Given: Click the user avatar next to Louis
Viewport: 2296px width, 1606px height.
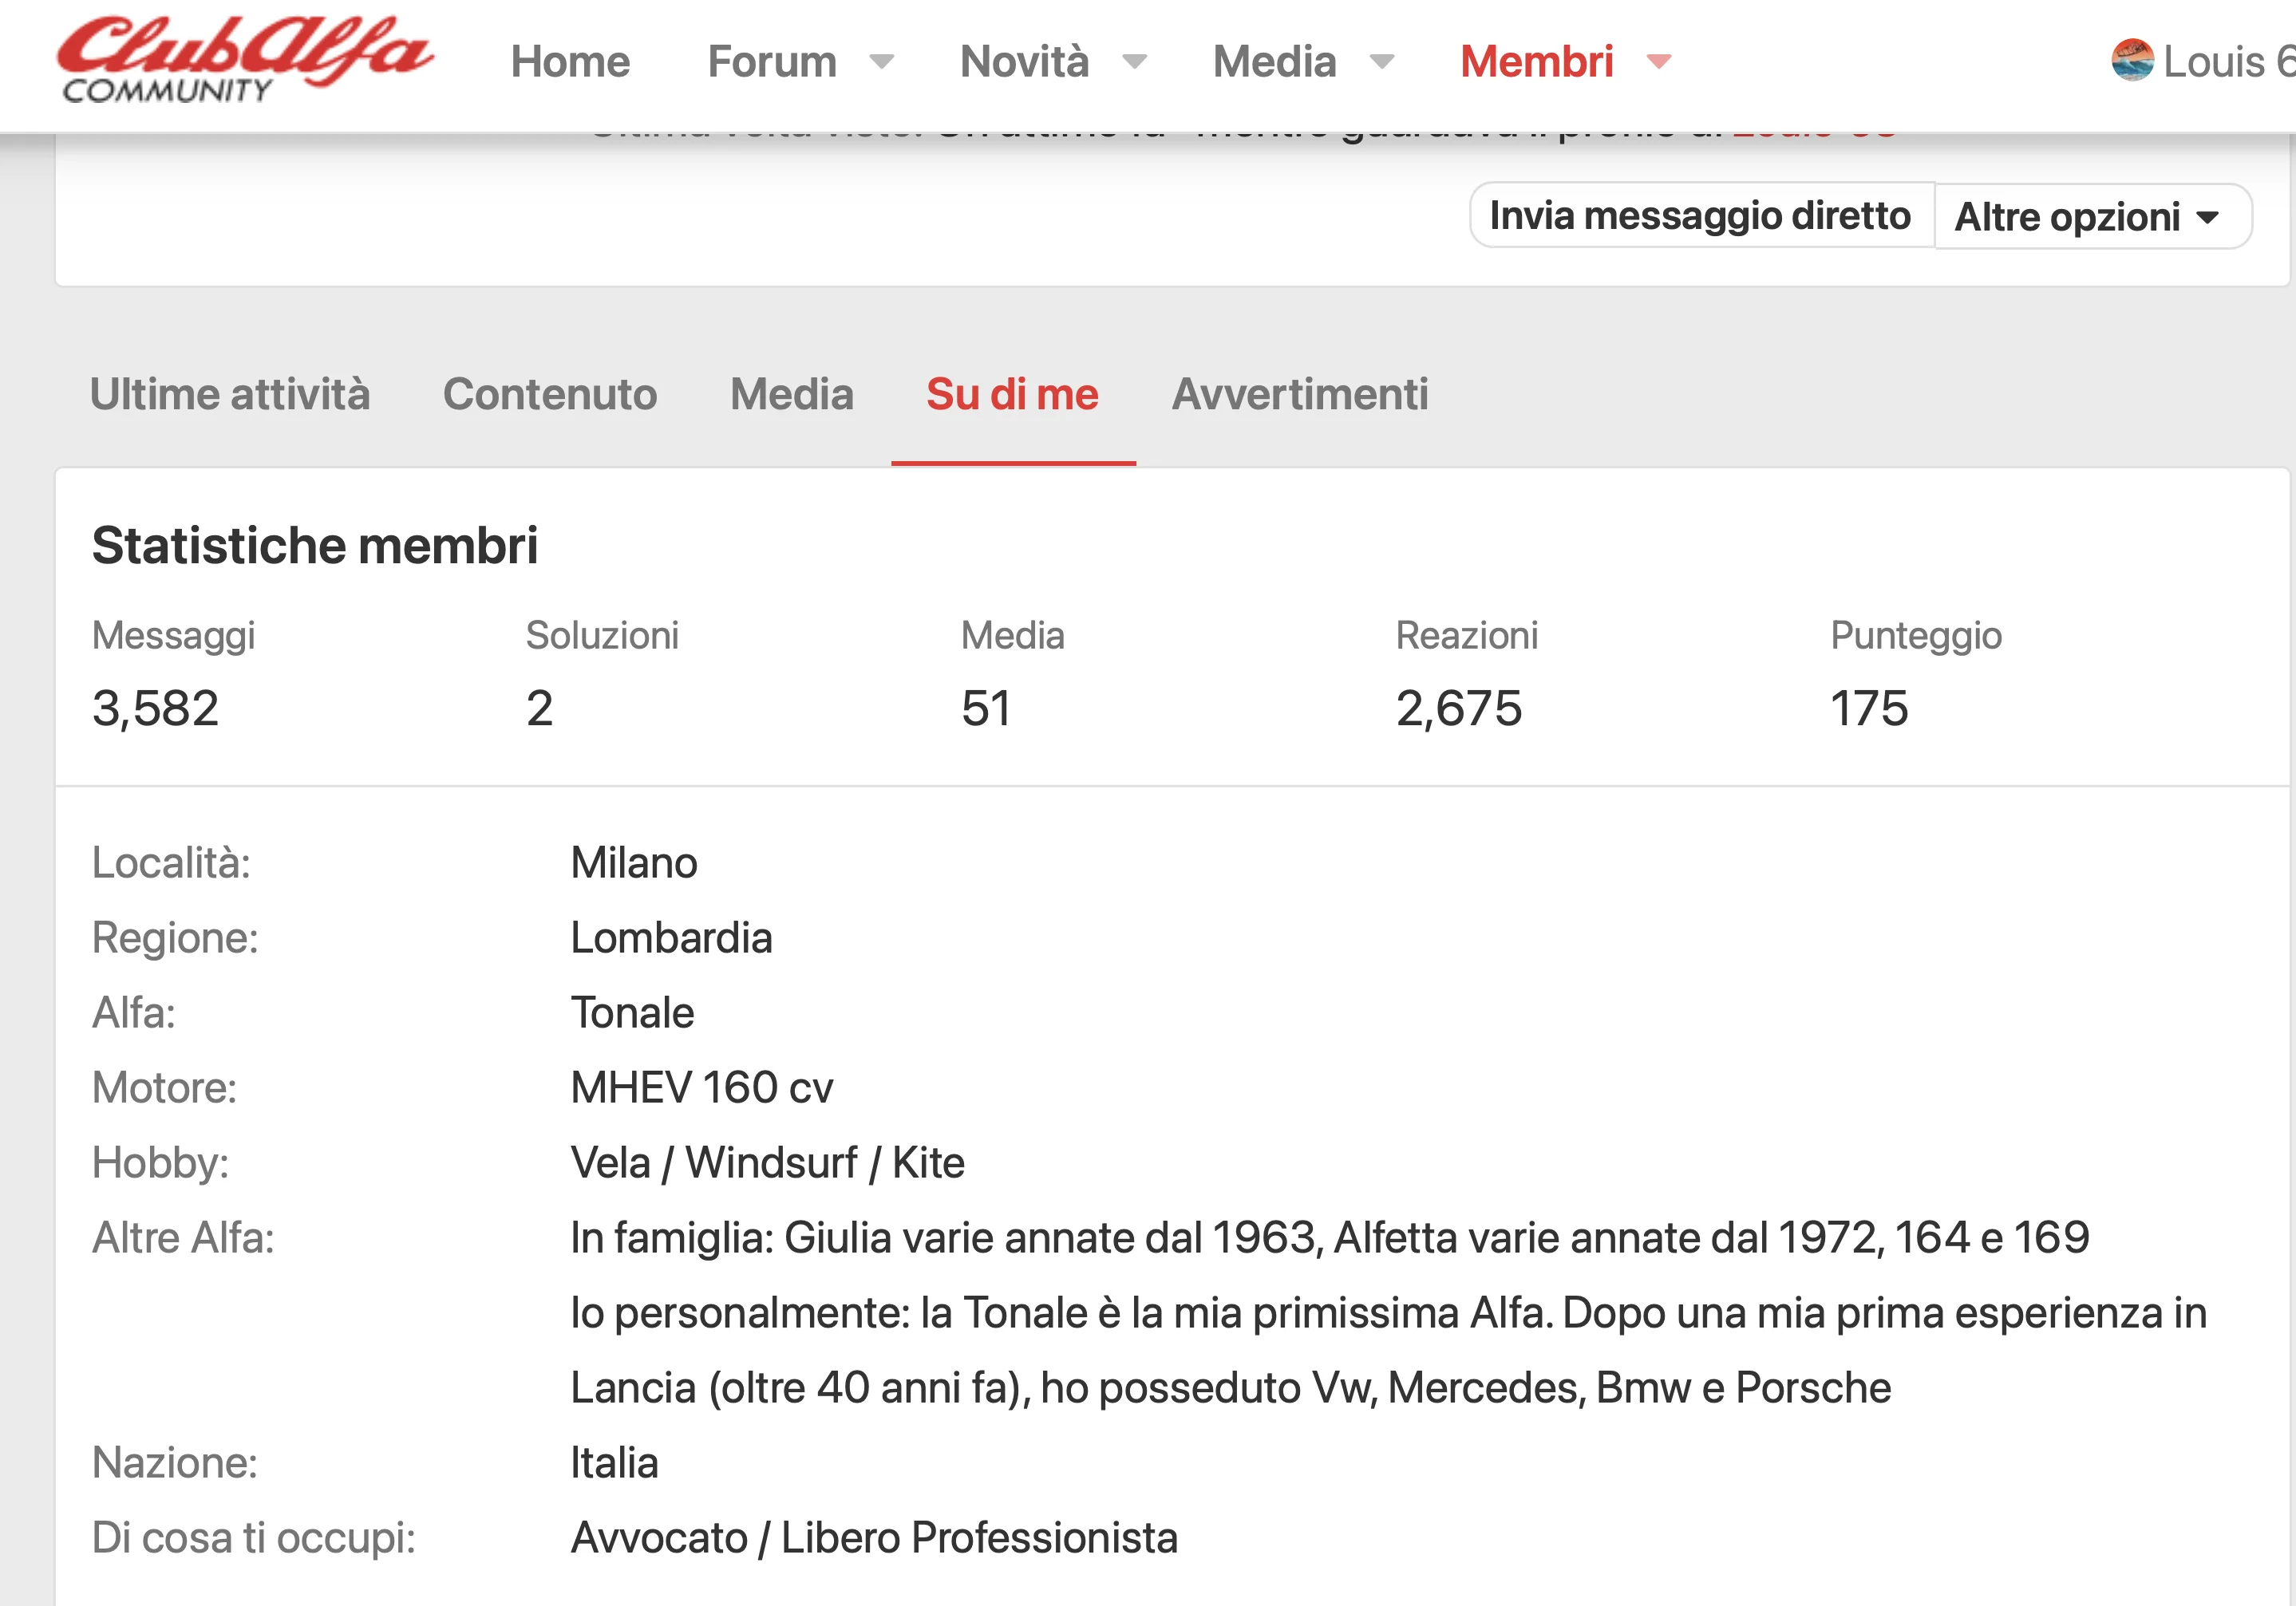Looking at the screenshot, I should (2132, 61).
